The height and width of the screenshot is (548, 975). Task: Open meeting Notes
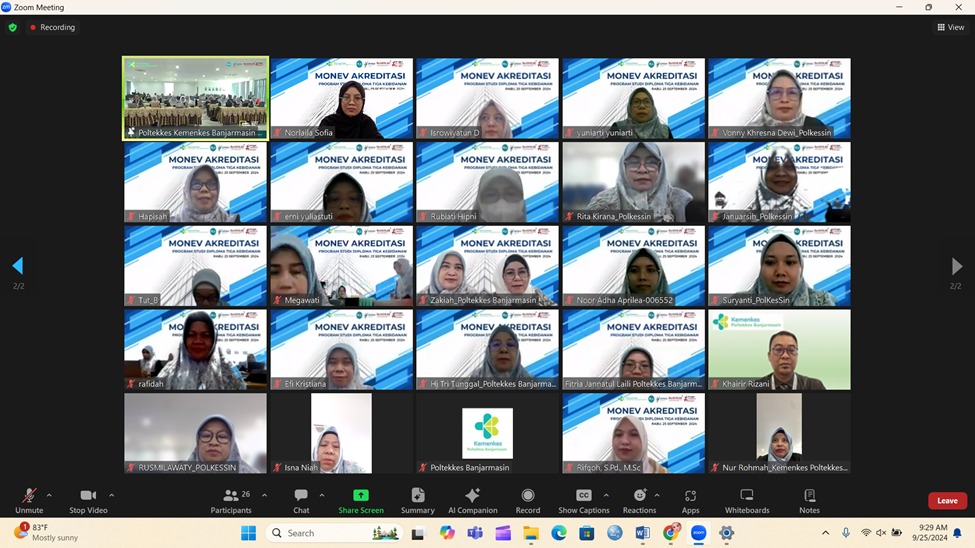point(809,500)
